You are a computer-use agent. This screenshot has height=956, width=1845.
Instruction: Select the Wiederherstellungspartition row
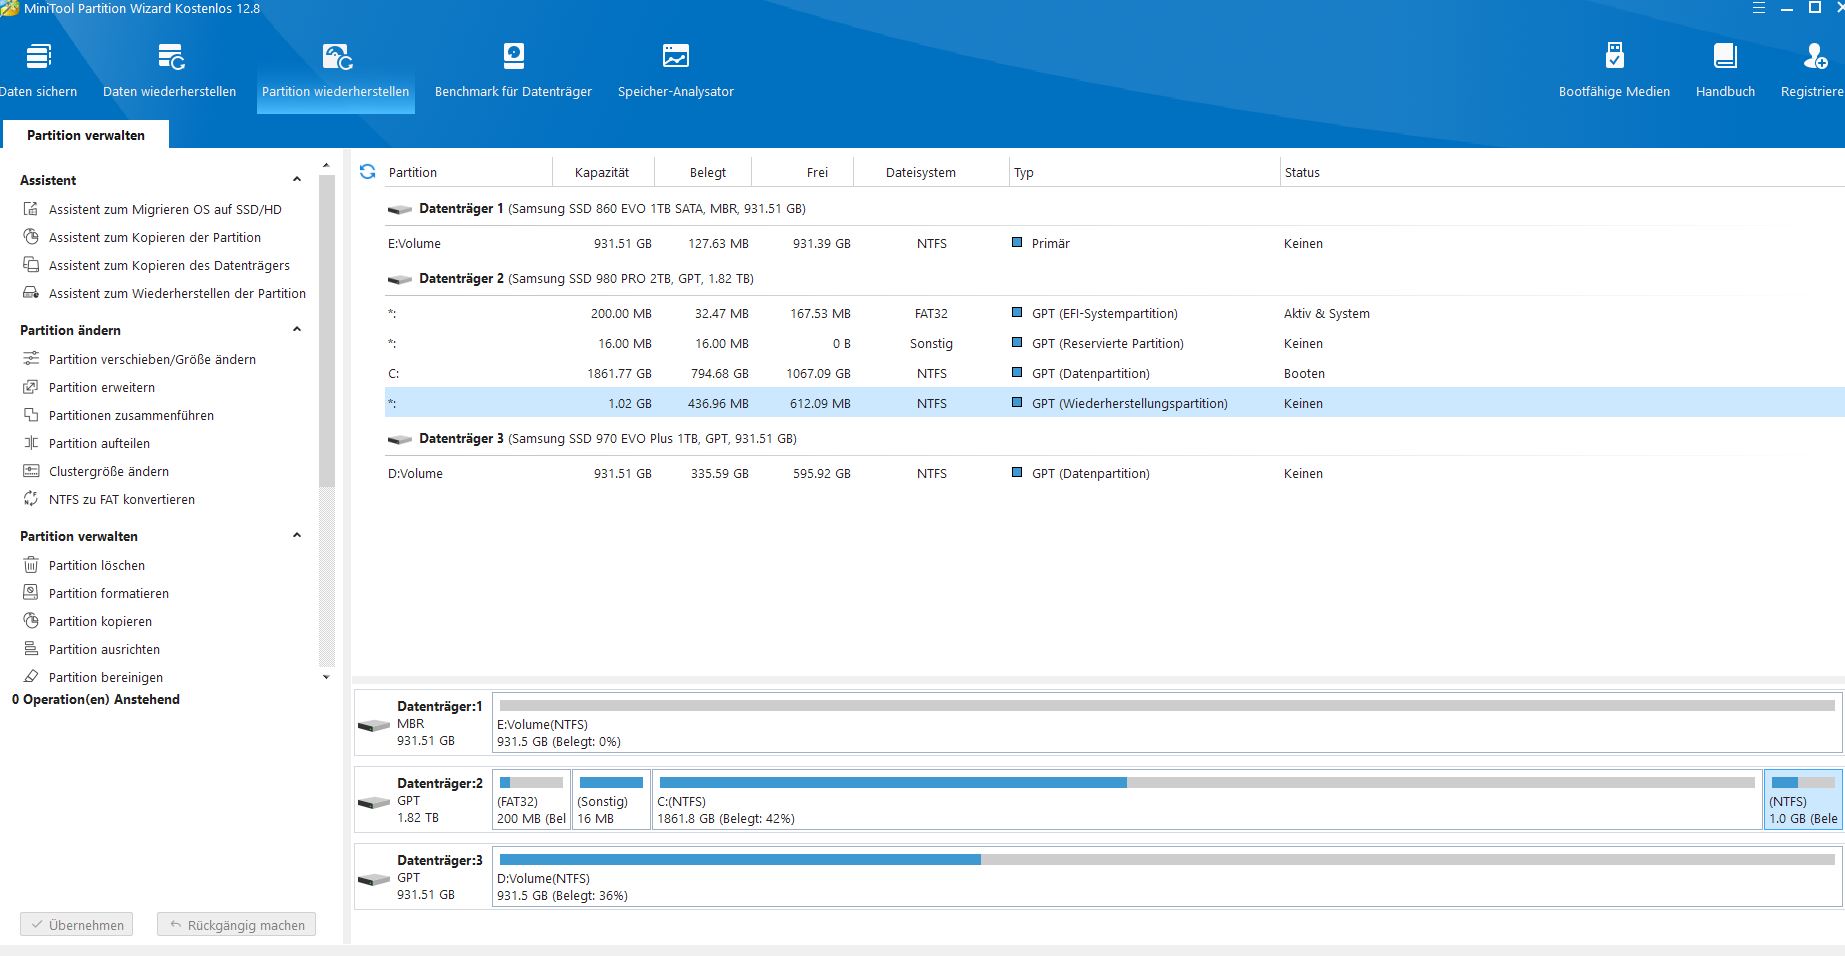pos(1114,403)
